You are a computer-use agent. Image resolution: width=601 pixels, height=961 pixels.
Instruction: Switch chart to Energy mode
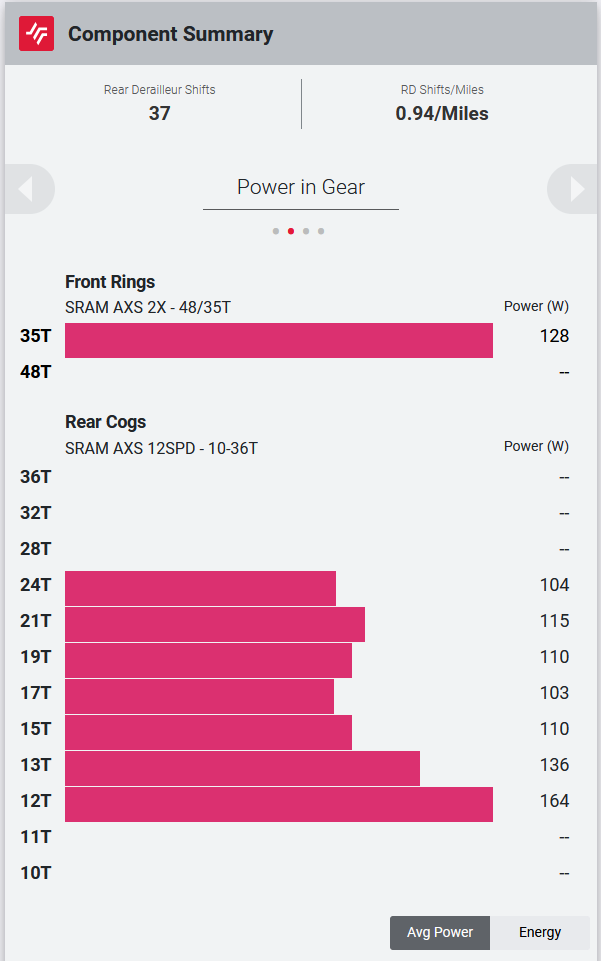tap(540, 932)
